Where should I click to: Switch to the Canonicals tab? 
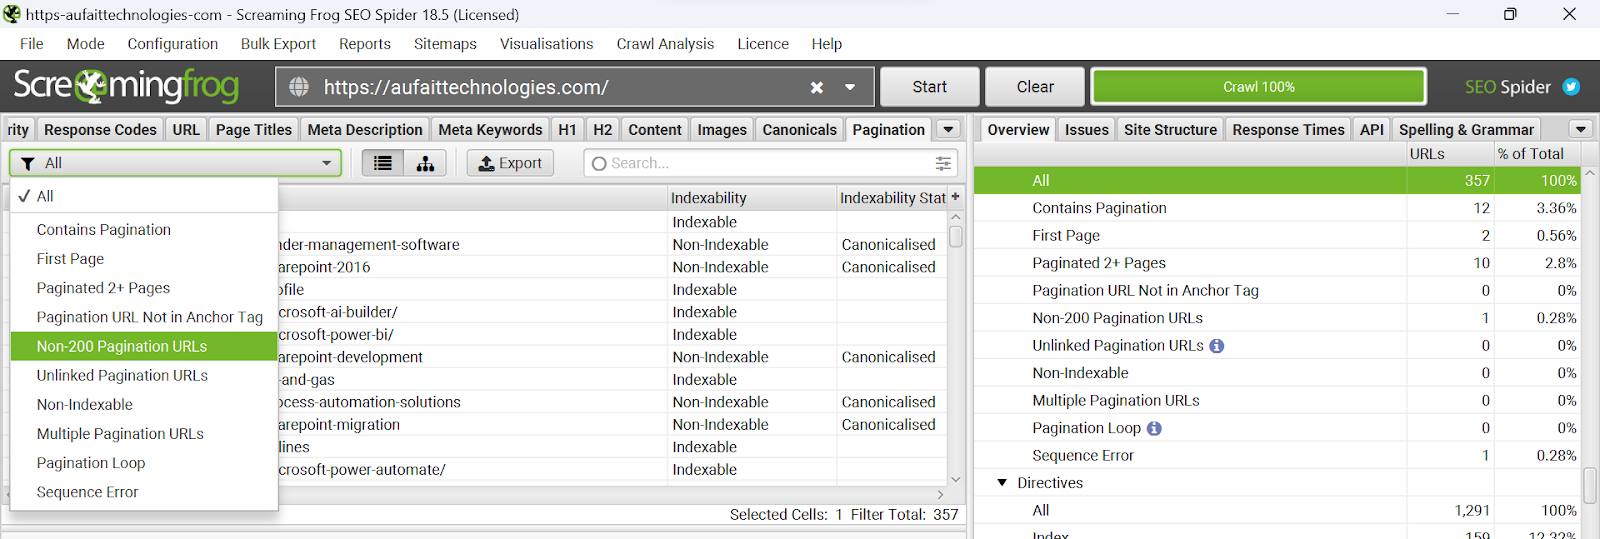[x=799, y=129]
